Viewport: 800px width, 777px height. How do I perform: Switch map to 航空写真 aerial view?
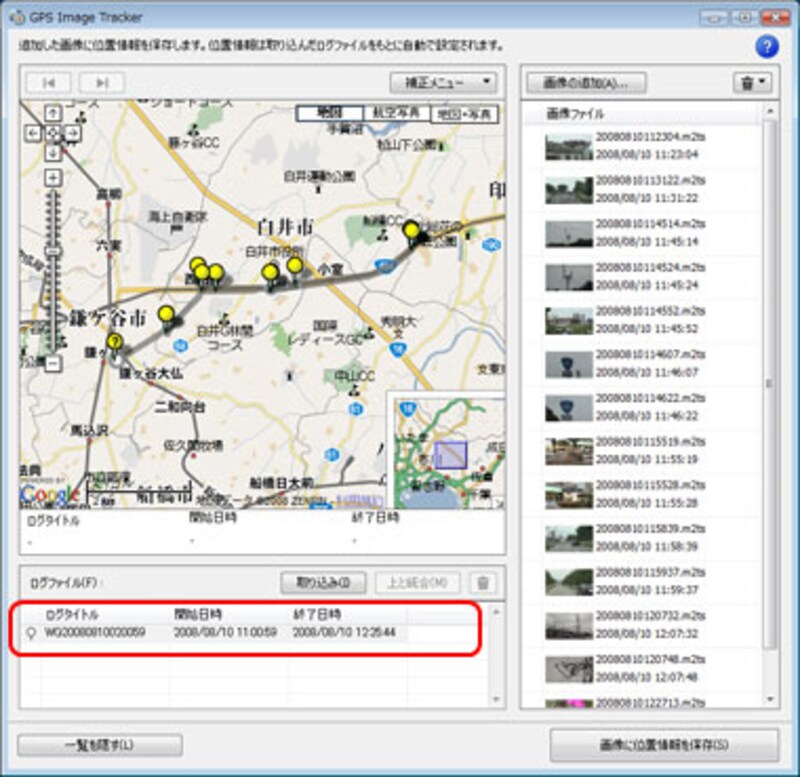coord(396,114)
